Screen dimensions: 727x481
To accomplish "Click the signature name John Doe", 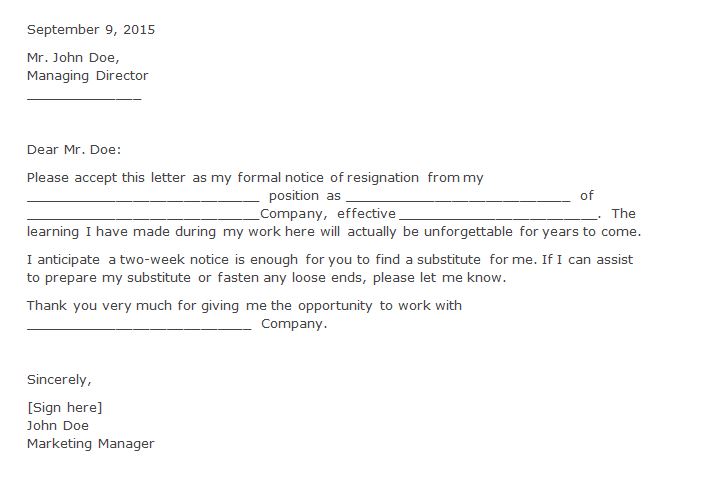I will pos(58,426).
